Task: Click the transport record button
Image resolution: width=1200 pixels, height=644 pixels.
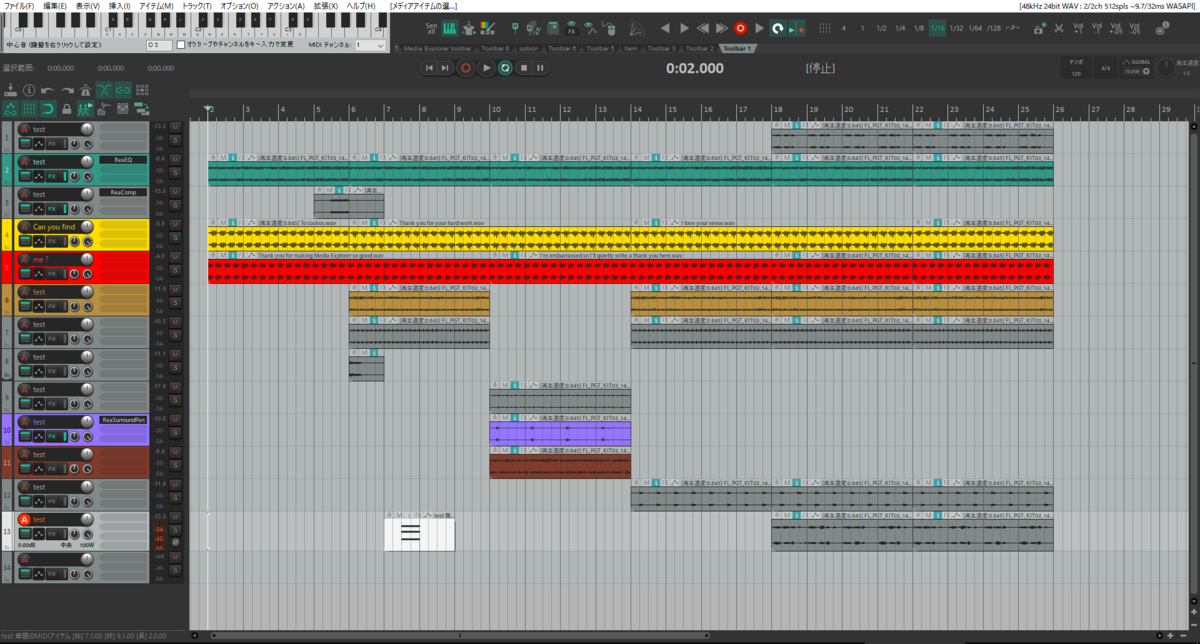Action: click(x=465, y=68)
